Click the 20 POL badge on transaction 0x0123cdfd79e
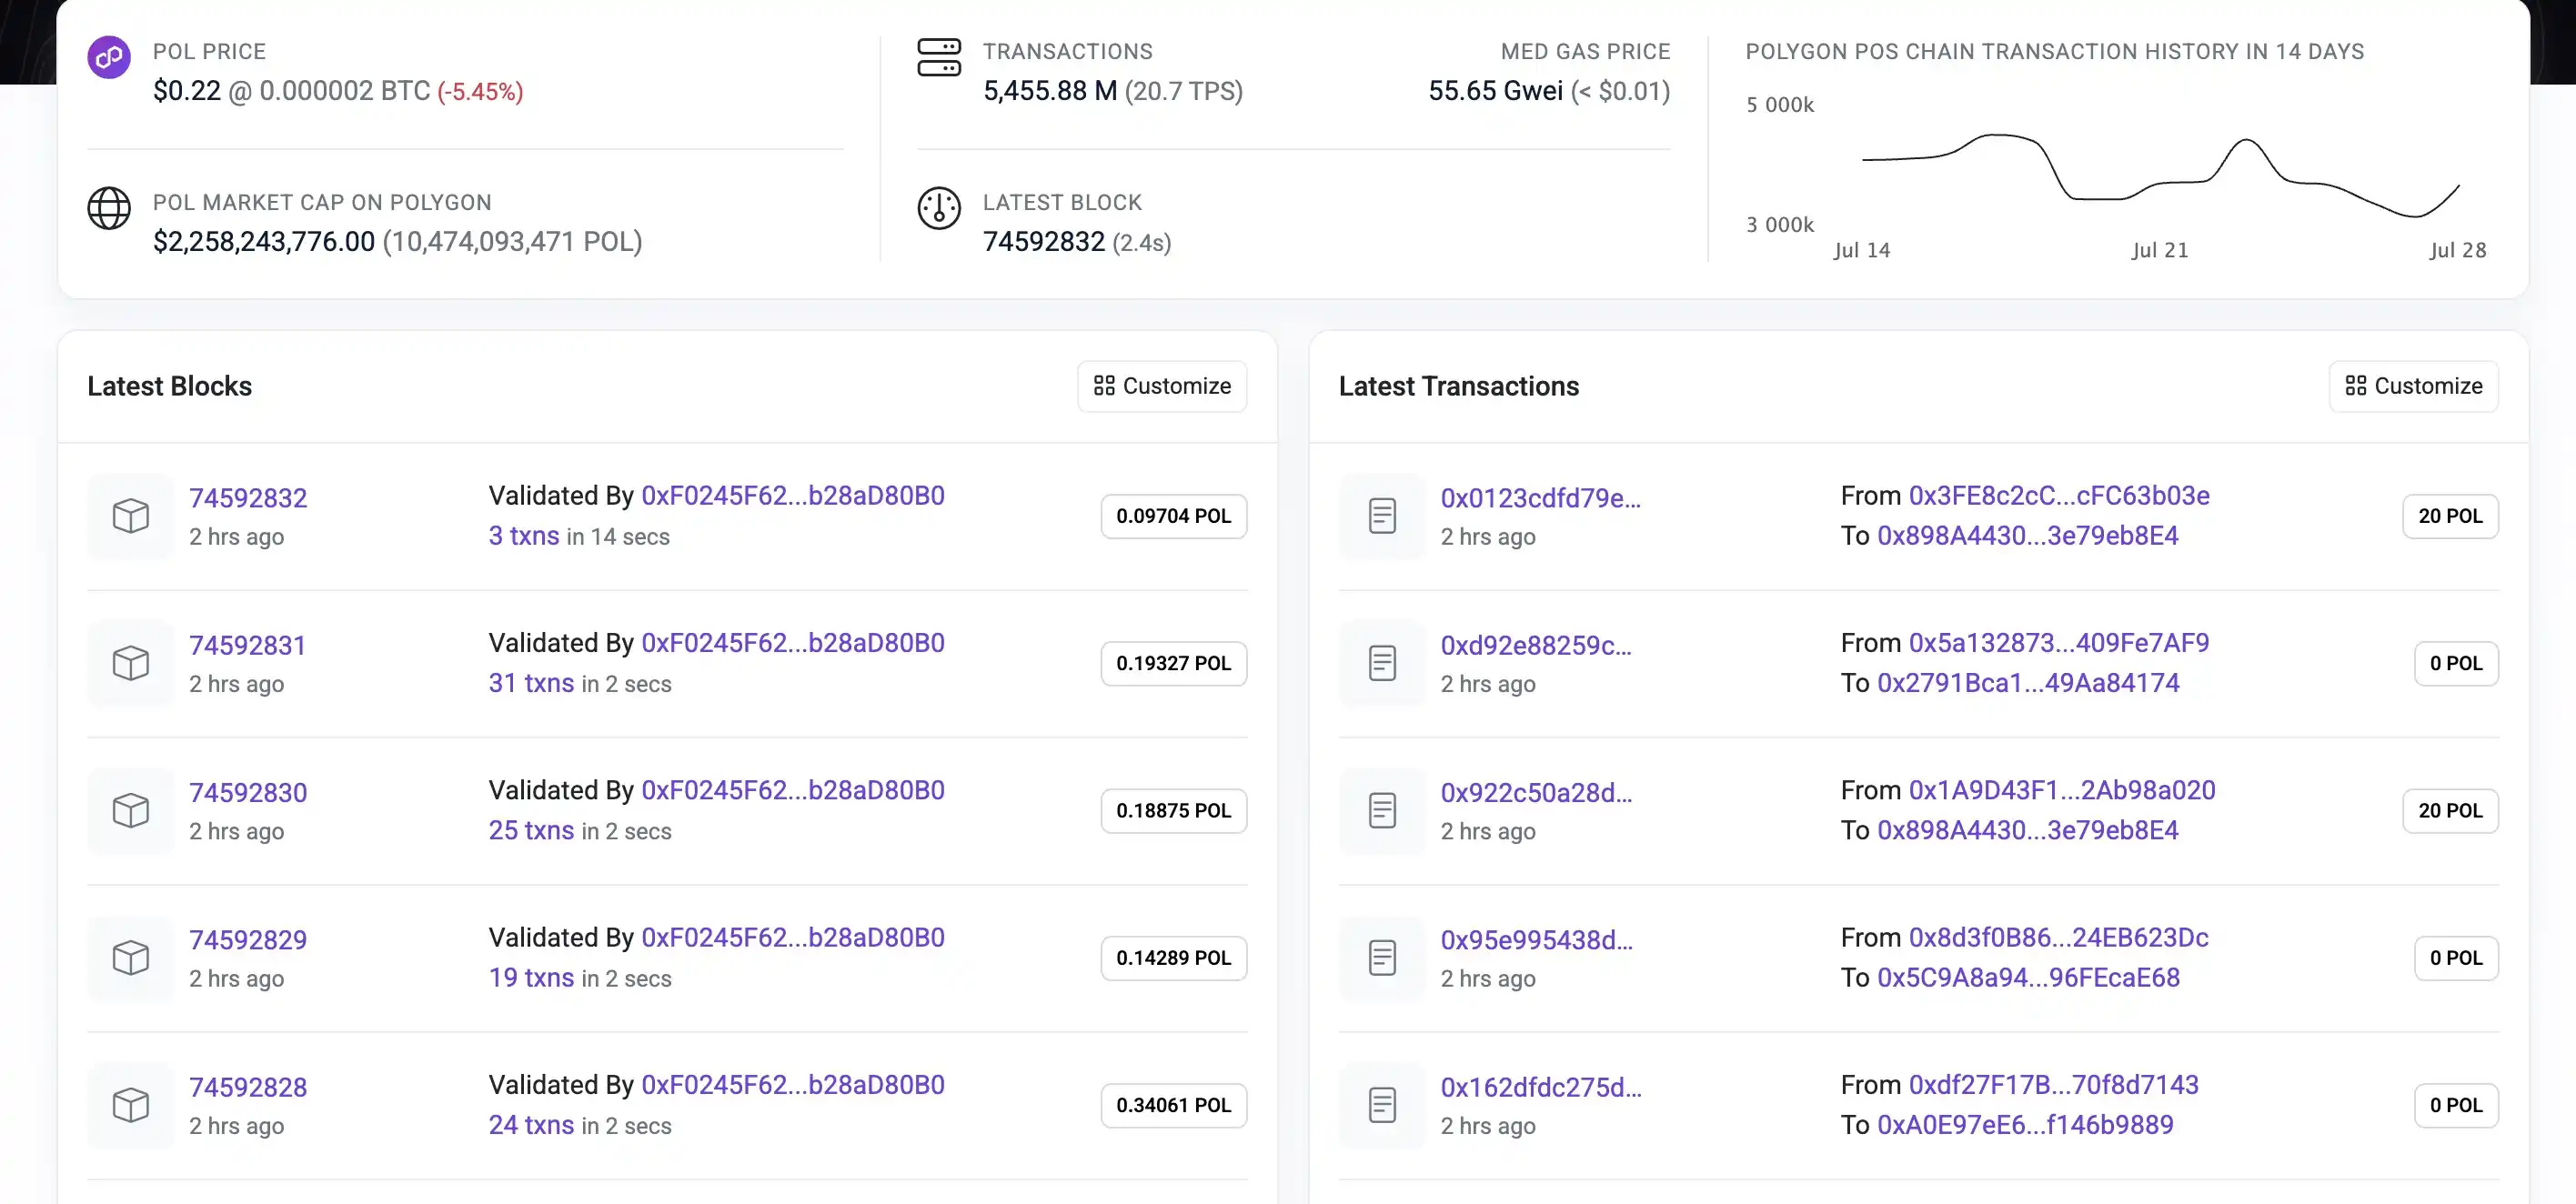Viewport: 2576px width, 1204px height. (x=2450, y=516)
